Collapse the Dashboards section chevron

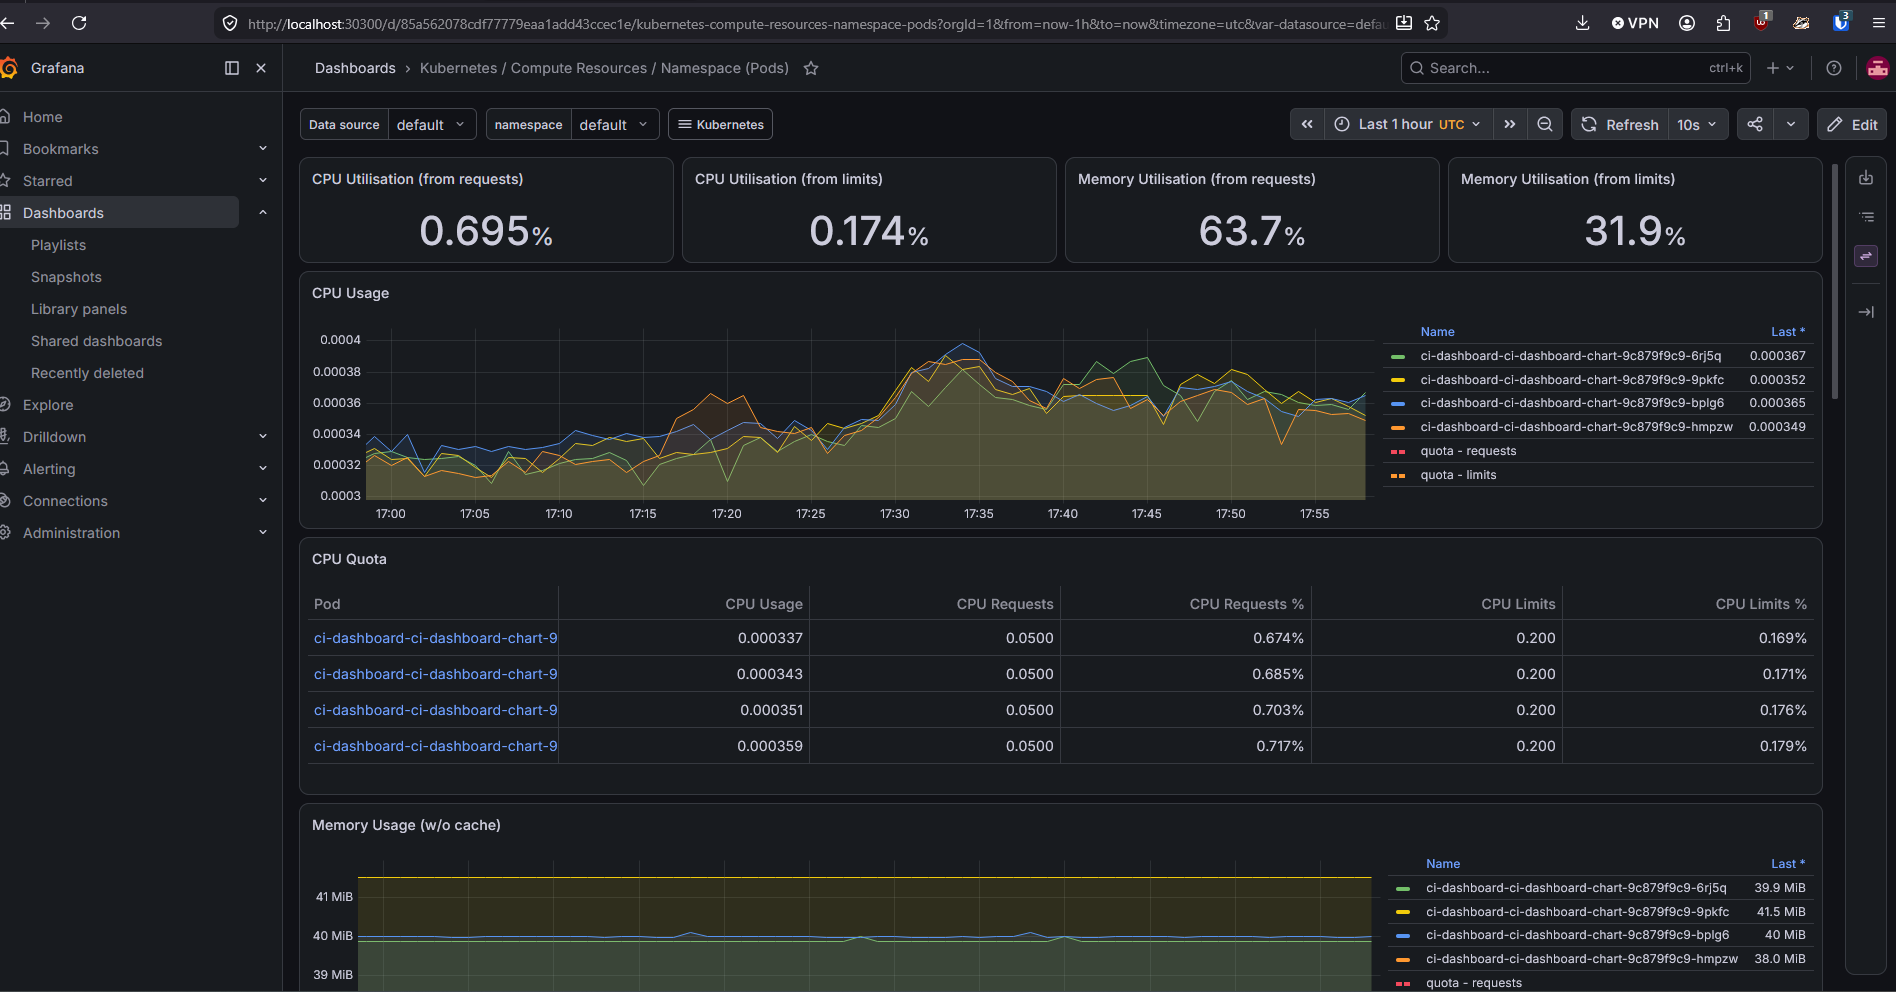(x=263, y=213)
